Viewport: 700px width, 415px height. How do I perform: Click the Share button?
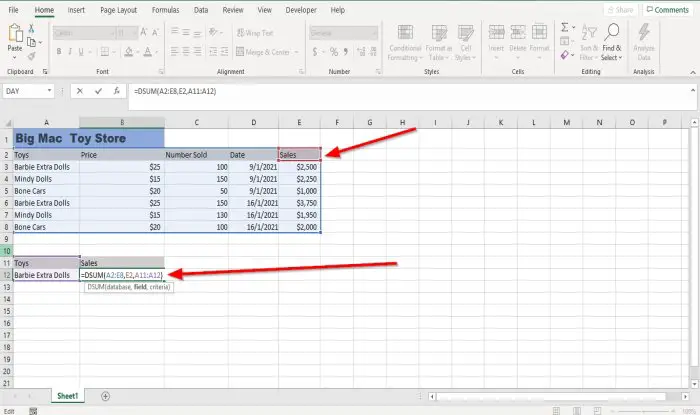621,10
